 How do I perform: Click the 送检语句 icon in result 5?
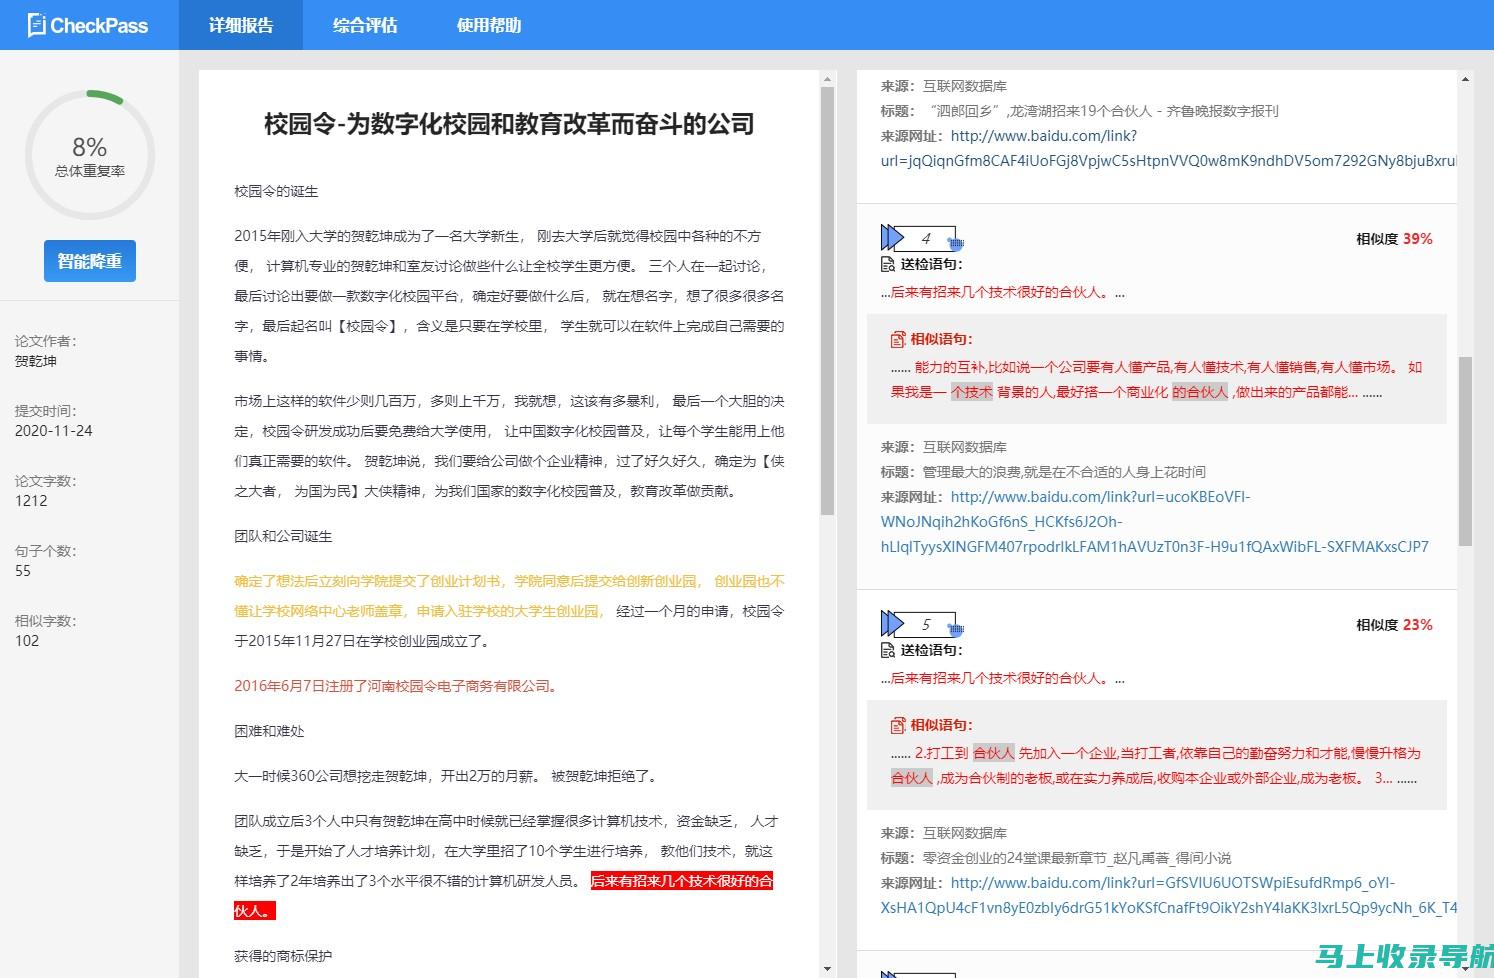888,650
